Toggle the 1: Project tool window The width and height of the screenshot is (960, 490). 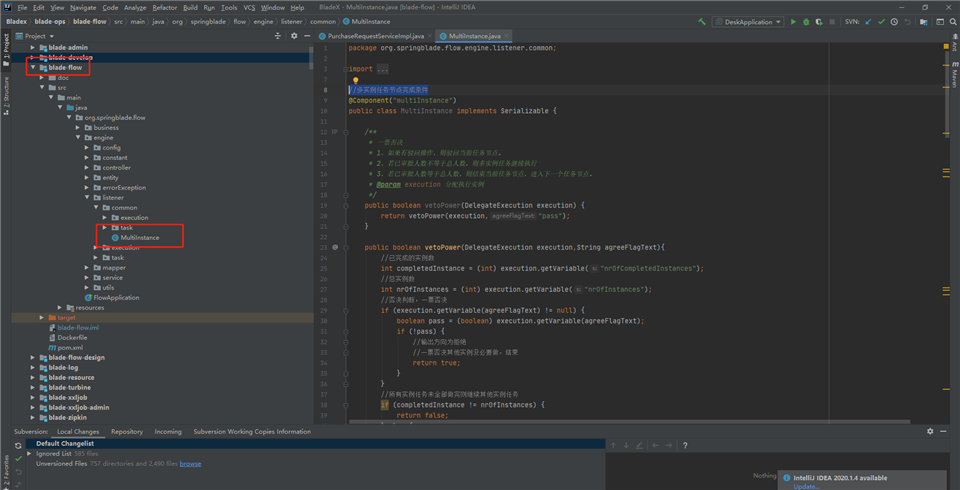[6, 50]
